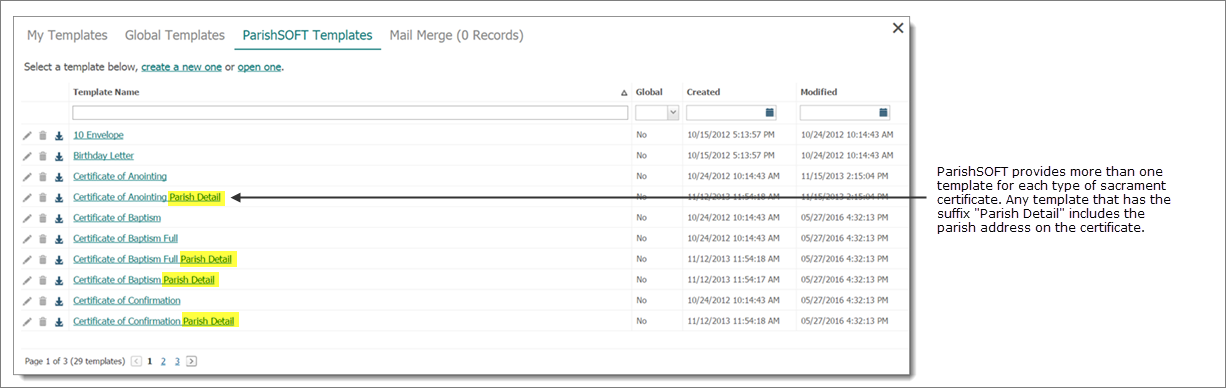
Task: Delete Certificate of Anointing trash icon
Action: click(x=42, y=177)
